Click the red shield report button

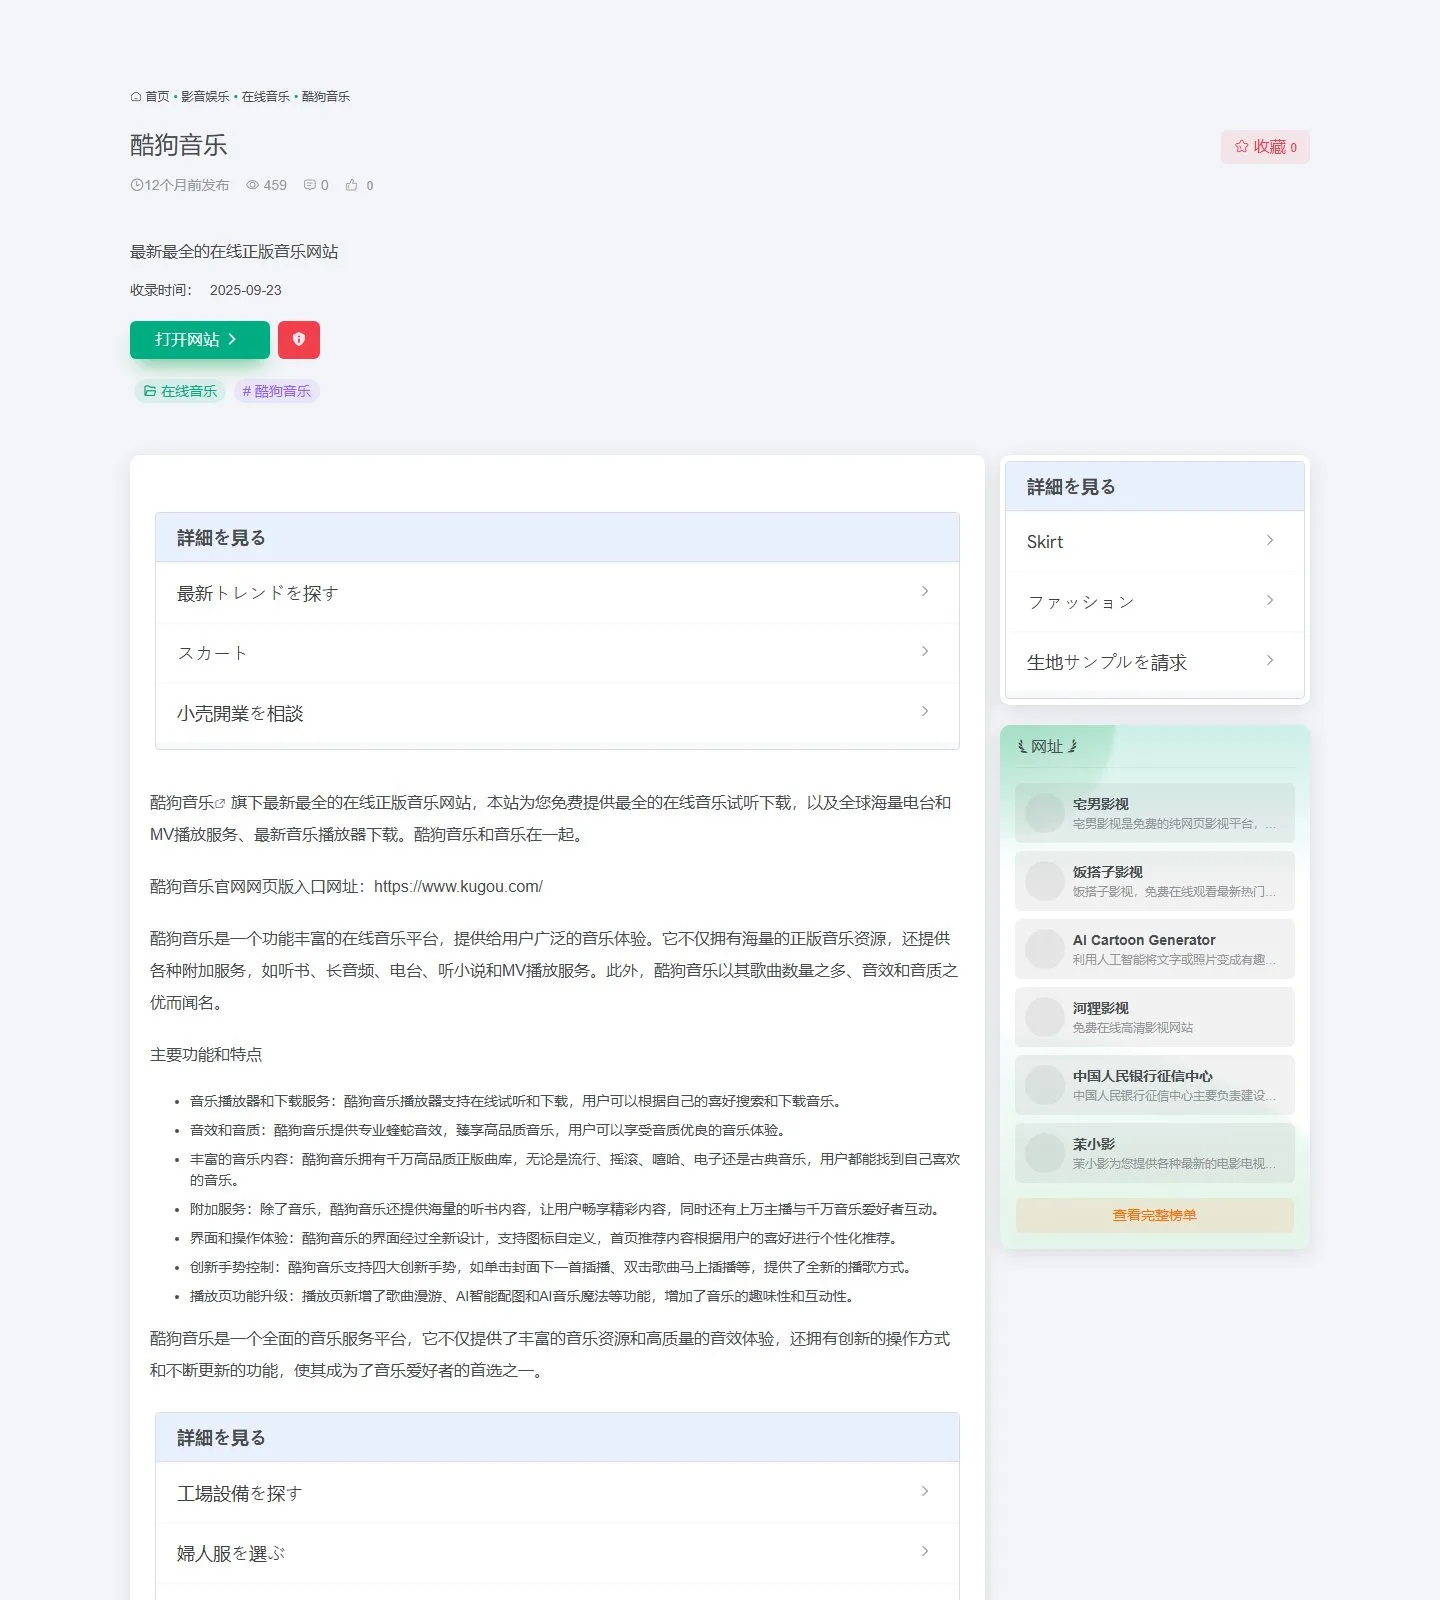[x=299, y=340]
